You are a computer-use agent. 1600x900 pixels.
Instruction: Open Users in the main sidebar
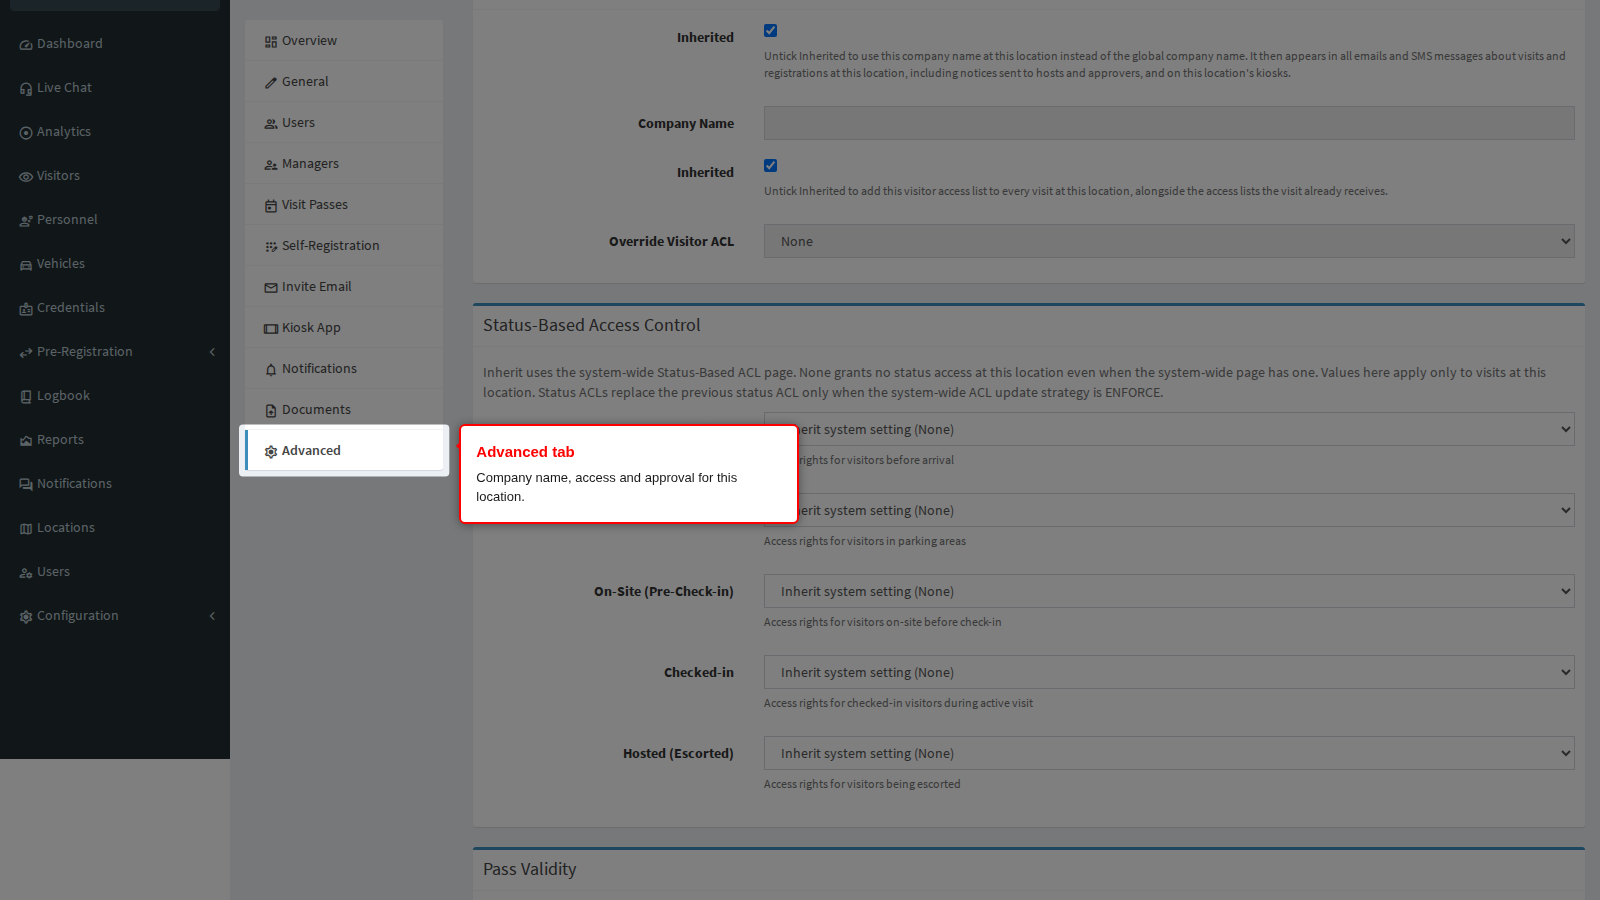point(115,572)
